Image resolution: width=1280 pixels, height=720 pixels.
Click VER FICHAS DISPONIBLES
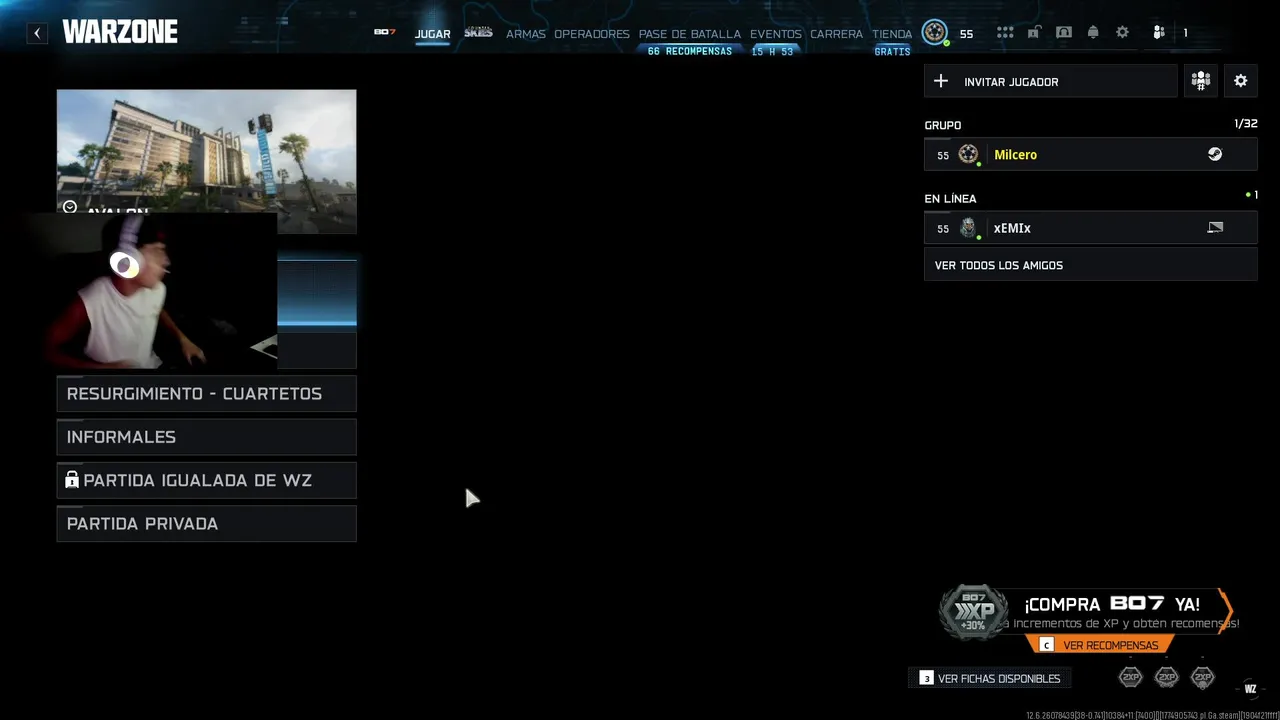990,678
